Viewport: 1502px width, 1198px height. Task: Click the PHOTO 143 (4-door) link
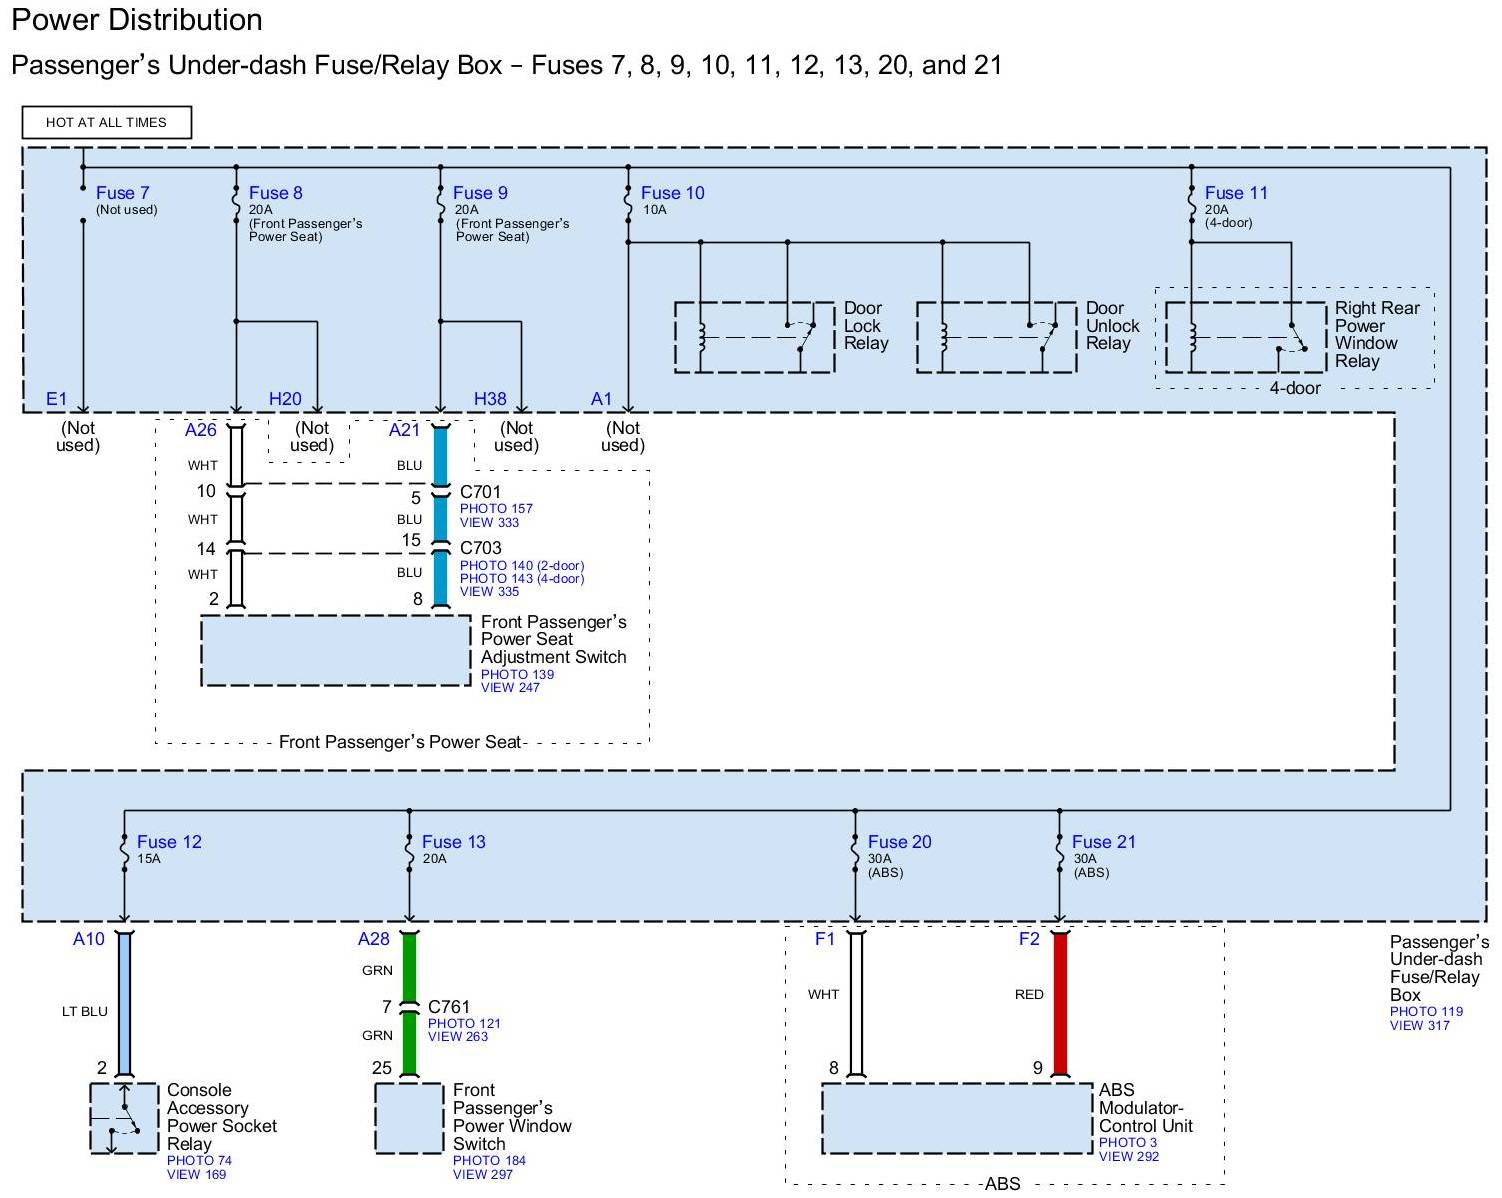[x=522, y=579]
